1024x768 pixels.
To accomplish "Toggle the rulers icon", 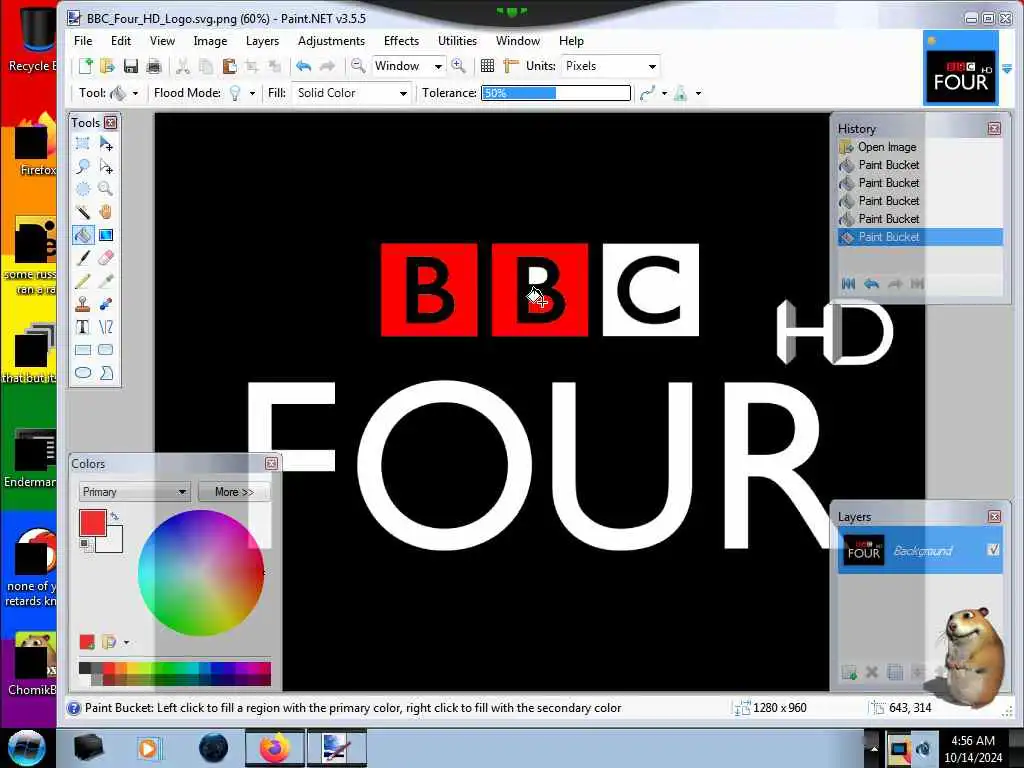I will 511,66.
